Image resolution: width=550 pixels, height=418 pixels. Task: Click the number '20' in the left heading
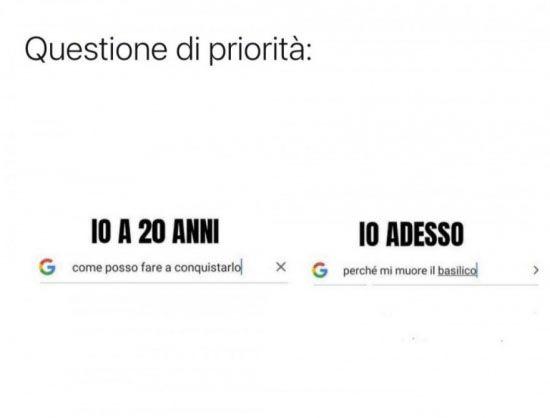152,231
